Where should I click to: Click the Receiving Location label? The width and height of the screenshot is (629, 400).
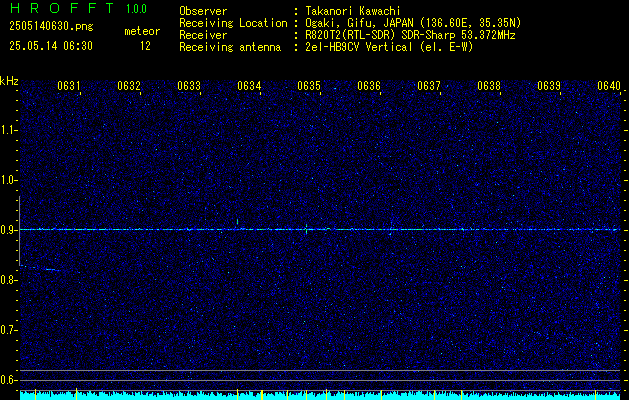click(233, 23)
